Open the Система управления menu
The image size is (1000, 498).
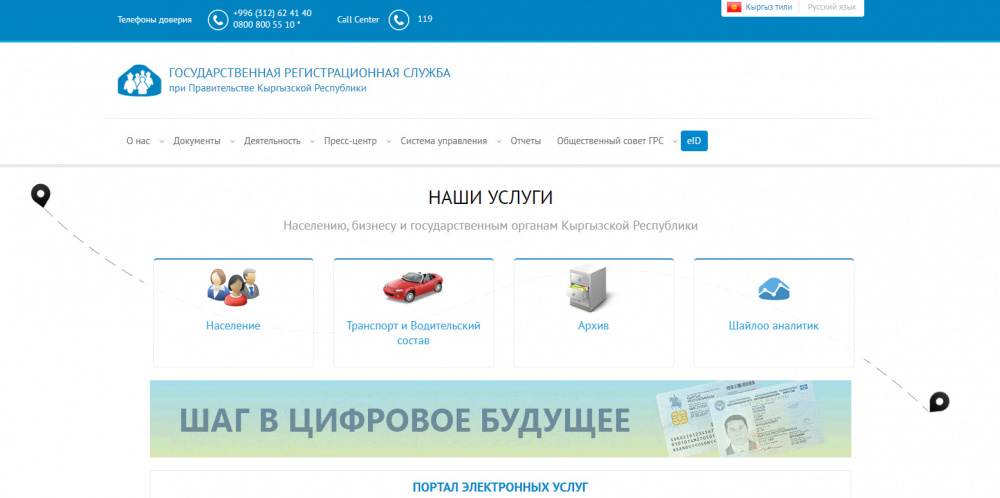pyautogui.click(x=444, y=141)
